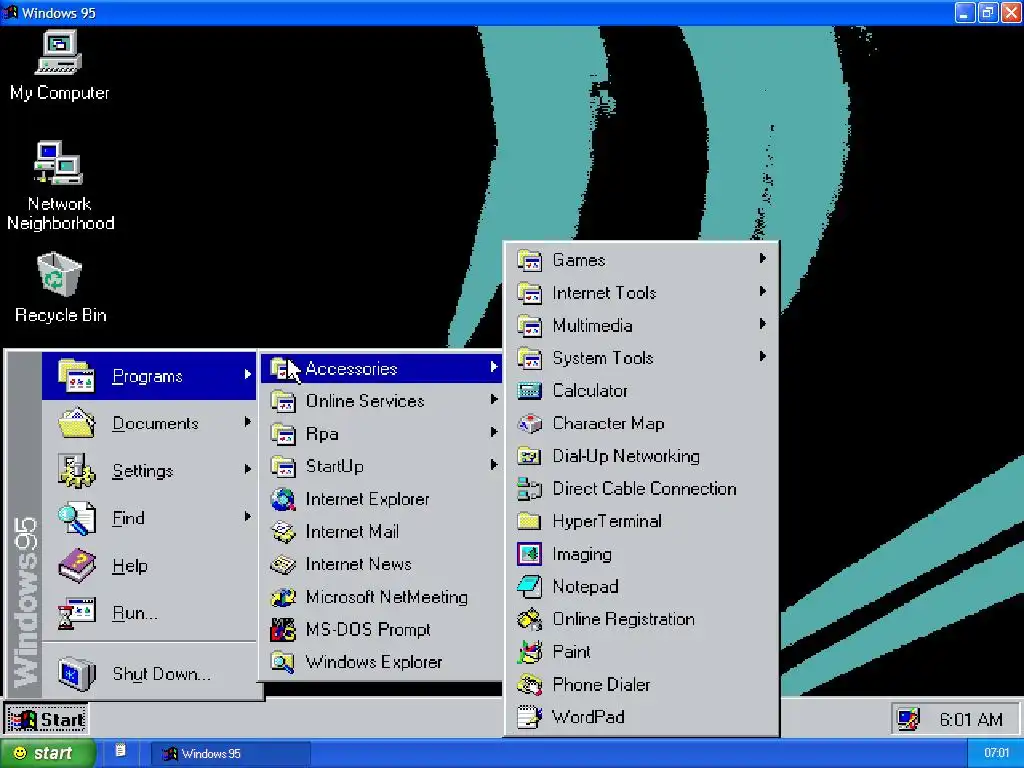The width and height of the screenshot is (1024, 768).
Task: Click the Calculator icon in Accessories
Action: (529, 391)
